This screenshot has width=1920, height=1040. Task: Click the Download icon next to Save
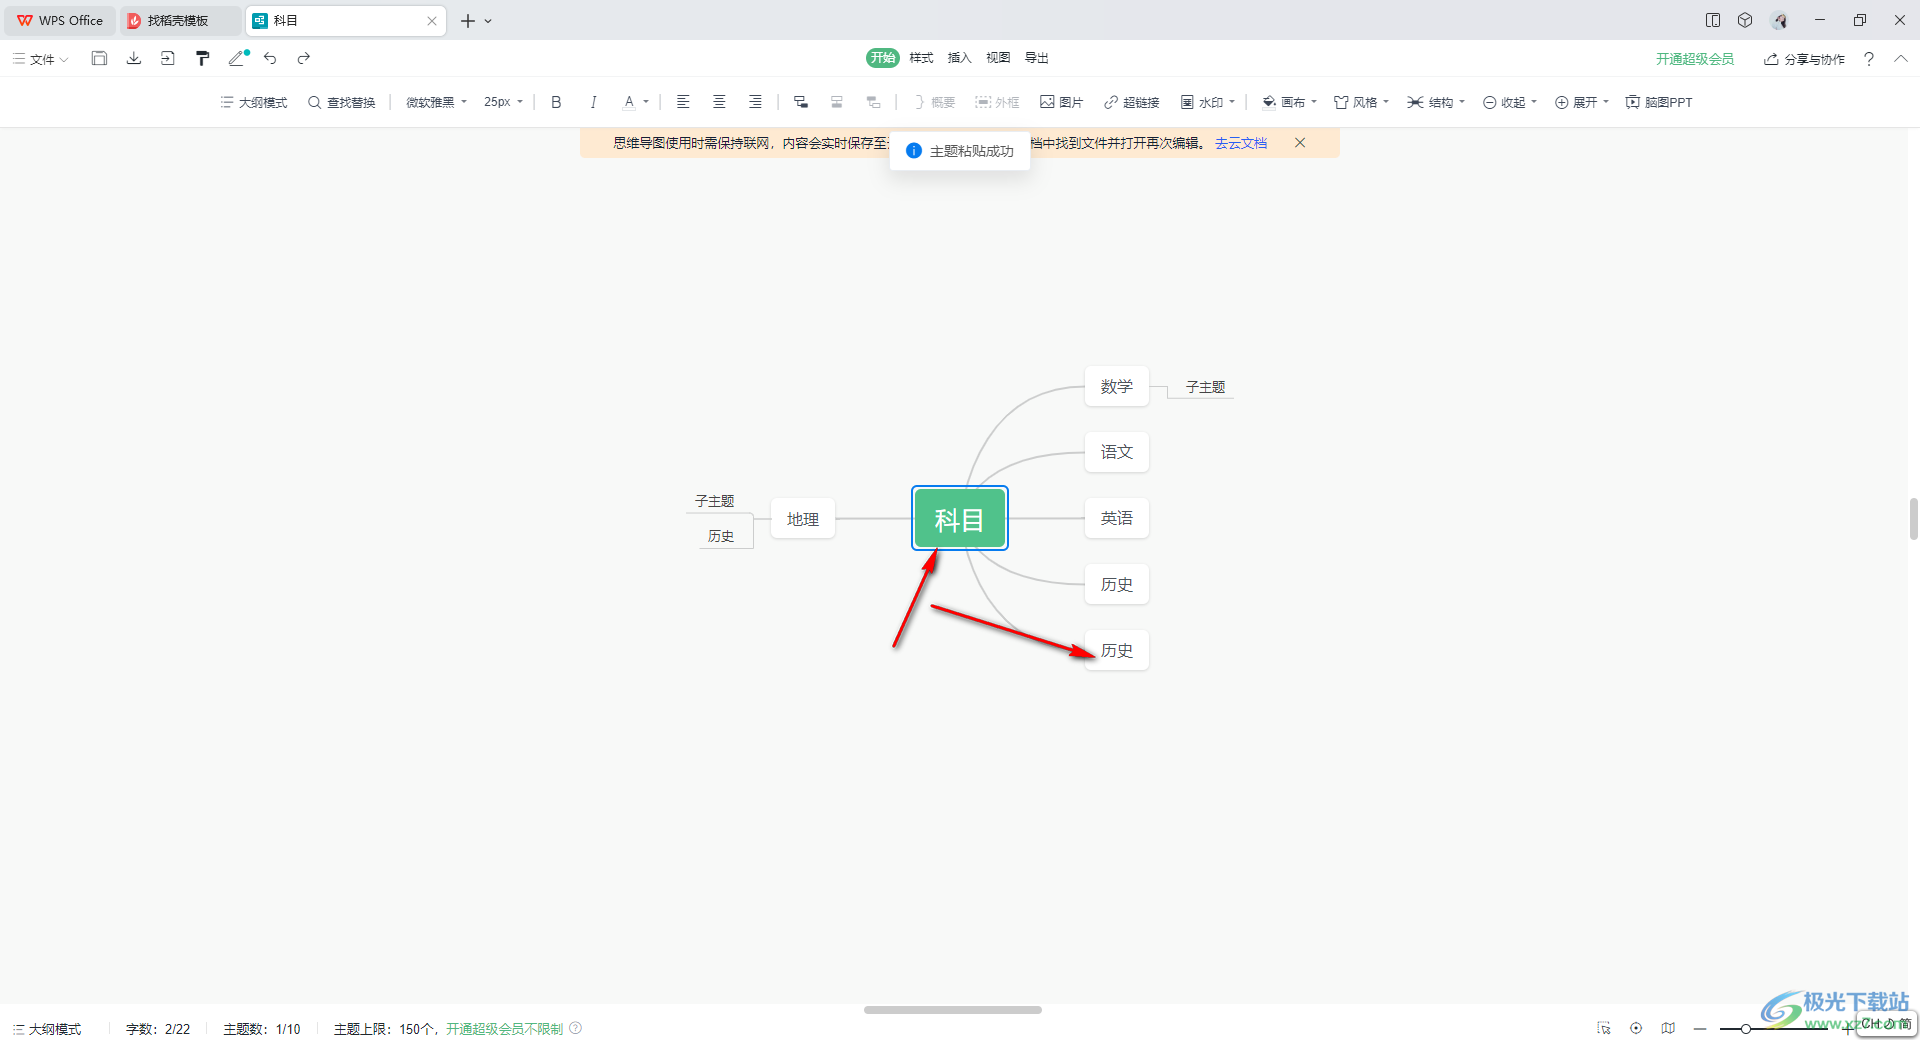click(x=133, y=58)
